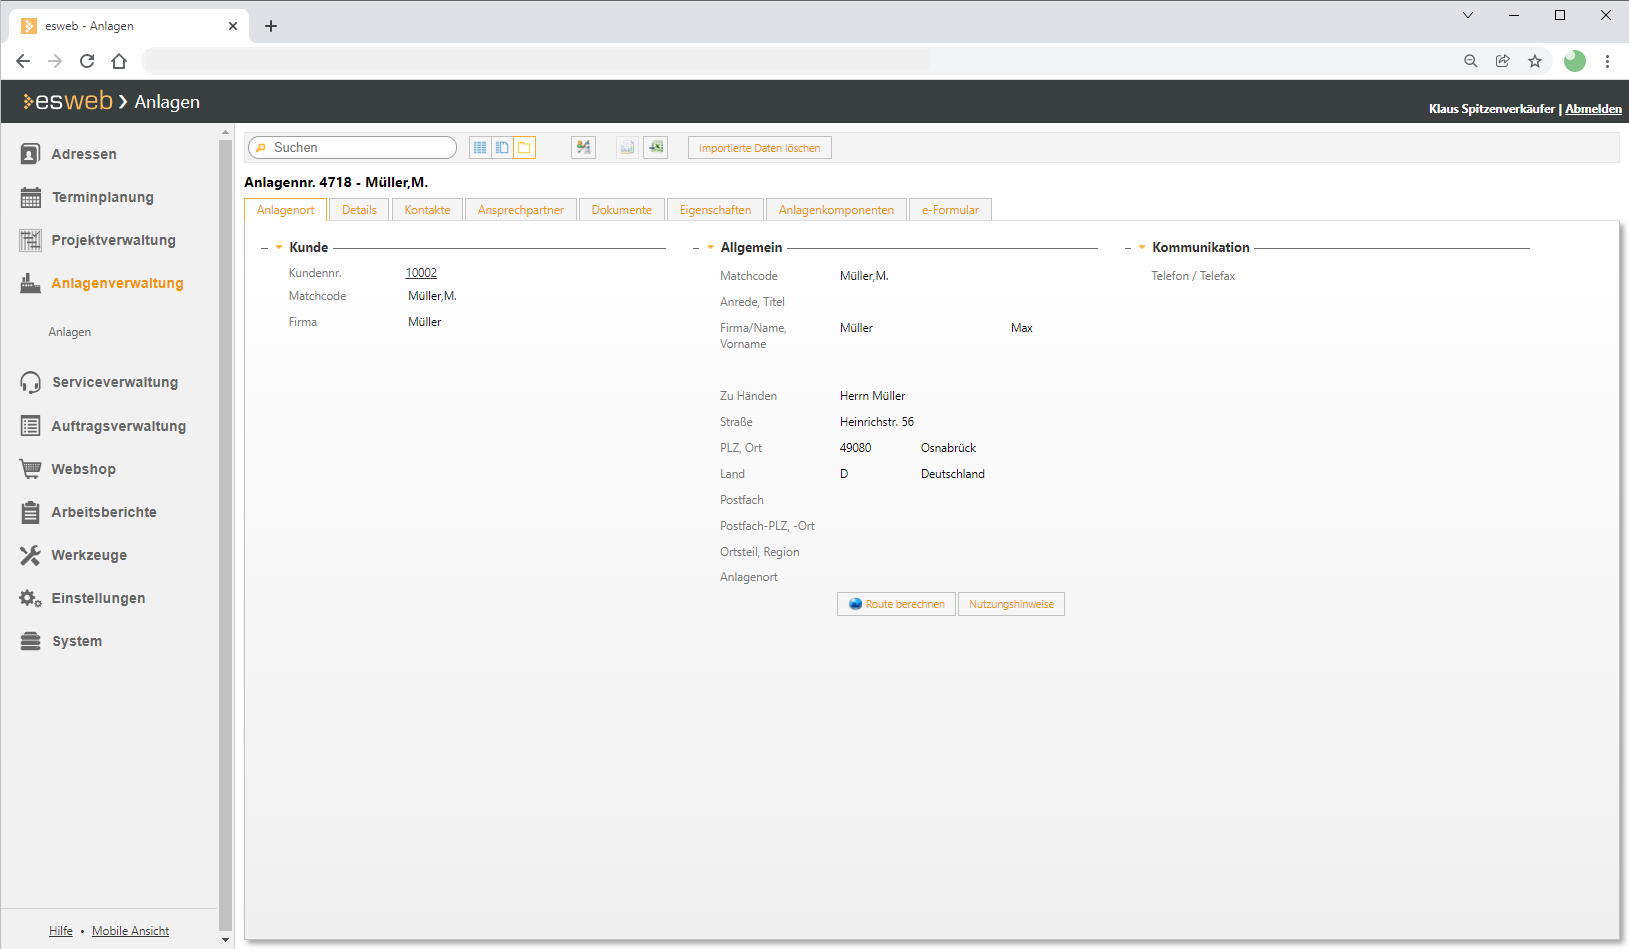Image resolution: width=1629 pixels, height=949 pixels.
Task: Bookmark page with star icon
Action: pyautogui.click(x=1535, y=61)
